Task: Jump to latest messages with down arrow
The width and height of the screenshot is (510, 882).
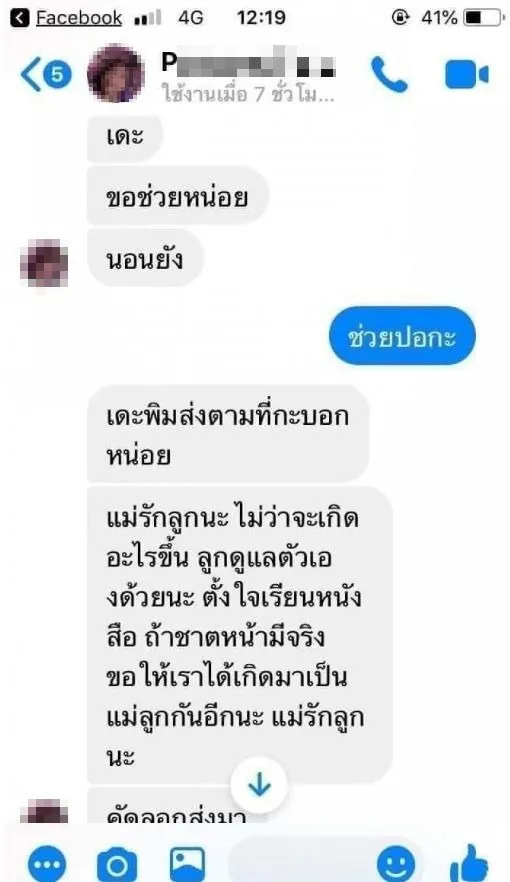Action: 259,785
